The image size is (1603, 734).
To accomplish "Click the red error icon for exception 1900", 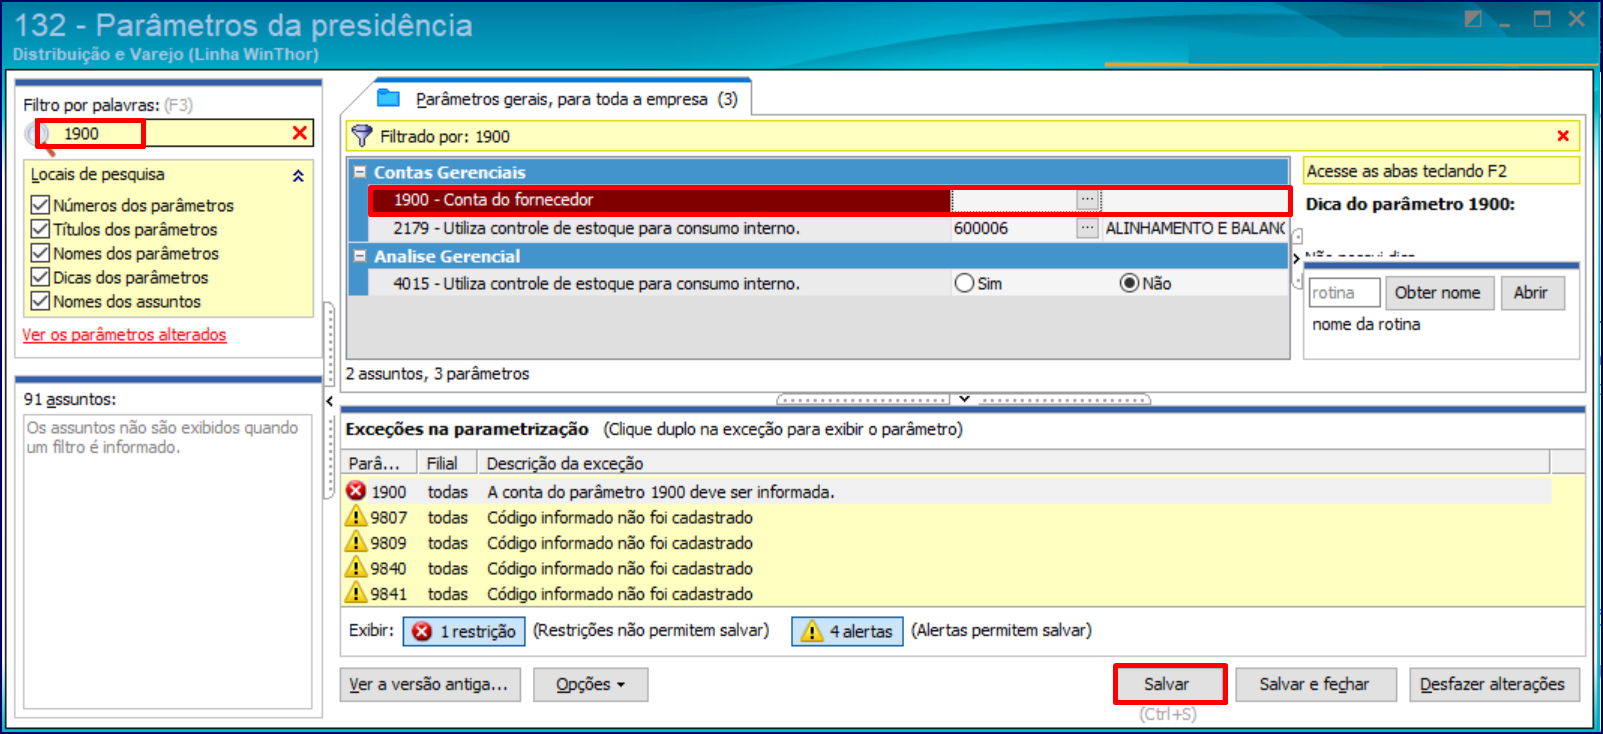I will 356,491.
